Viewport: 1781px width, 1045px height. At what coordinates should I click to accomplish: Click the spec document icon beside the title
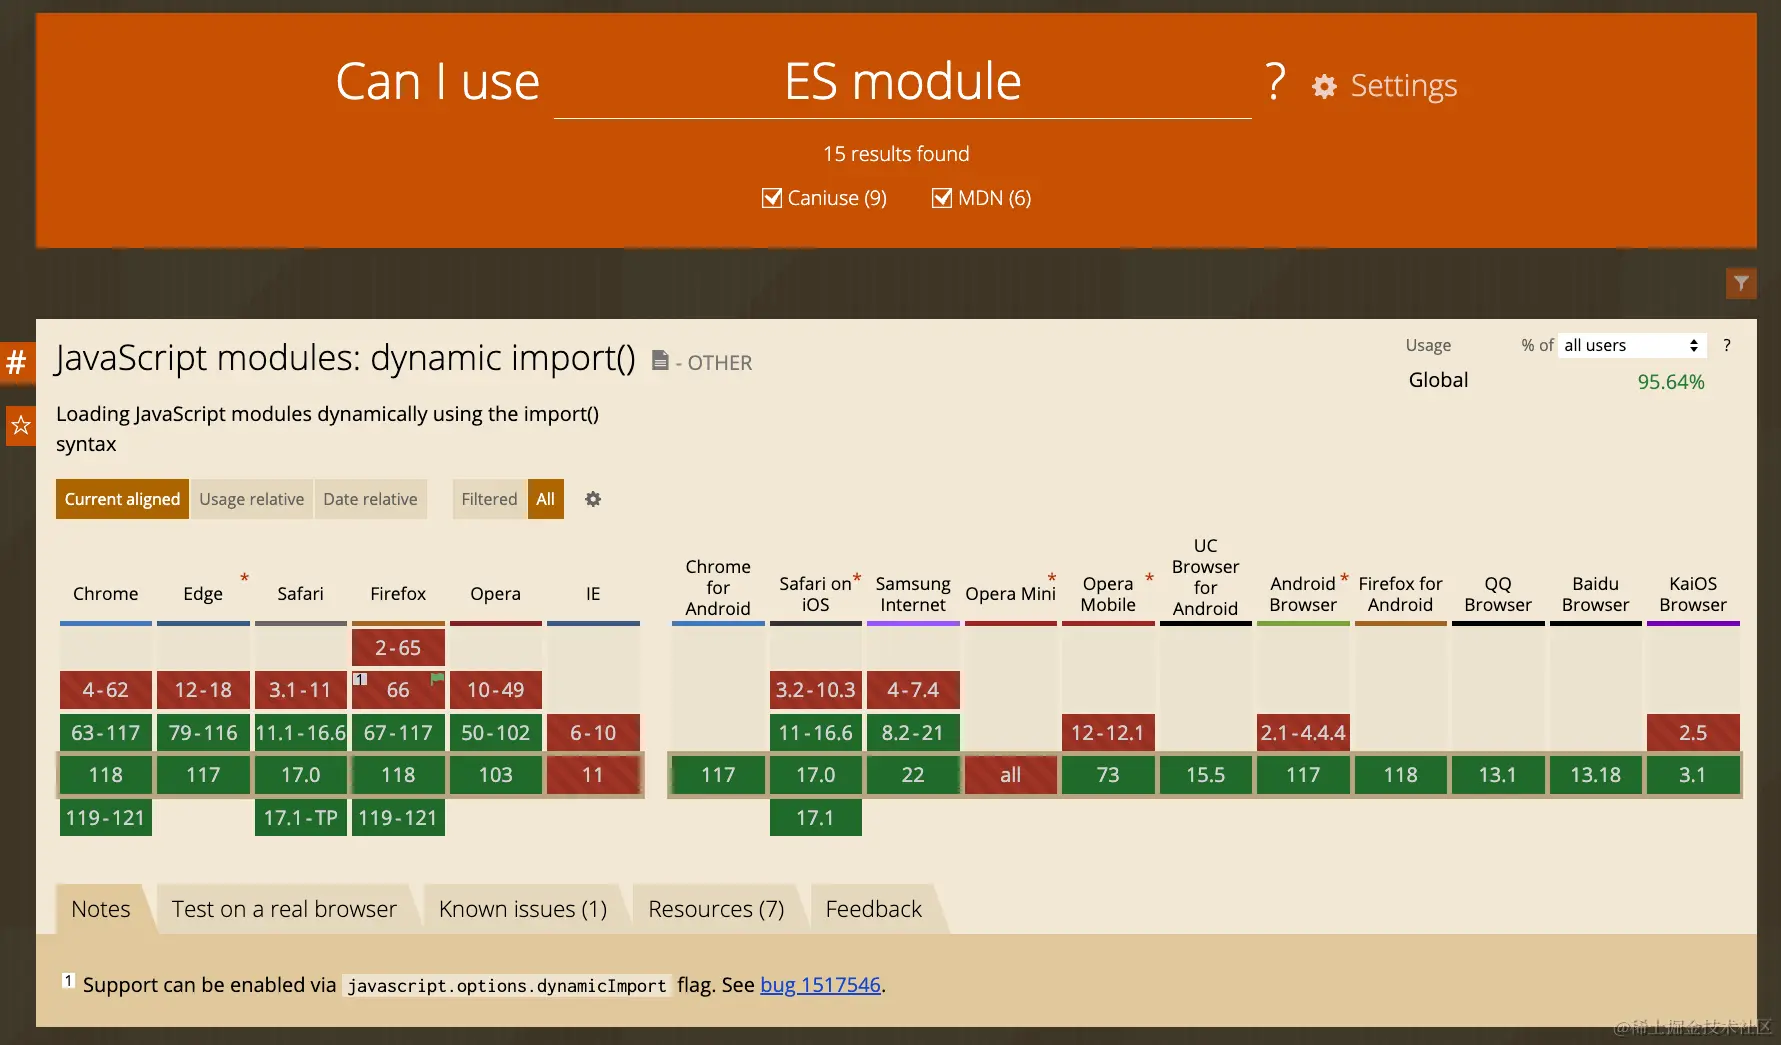coord(660,360)
